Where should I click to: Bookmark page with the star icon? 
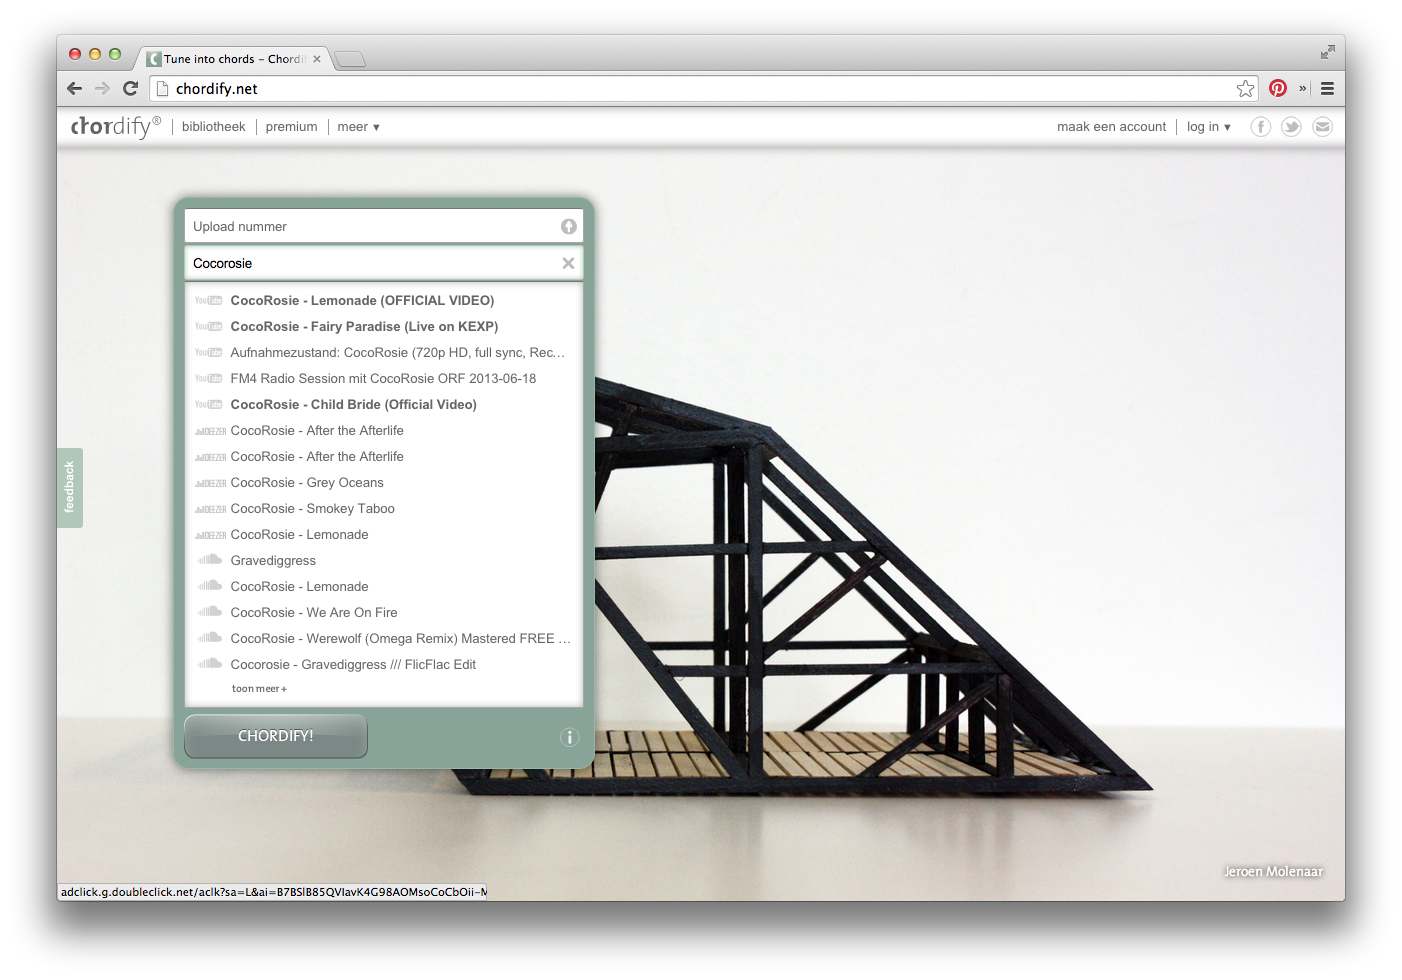point(1245,88)
